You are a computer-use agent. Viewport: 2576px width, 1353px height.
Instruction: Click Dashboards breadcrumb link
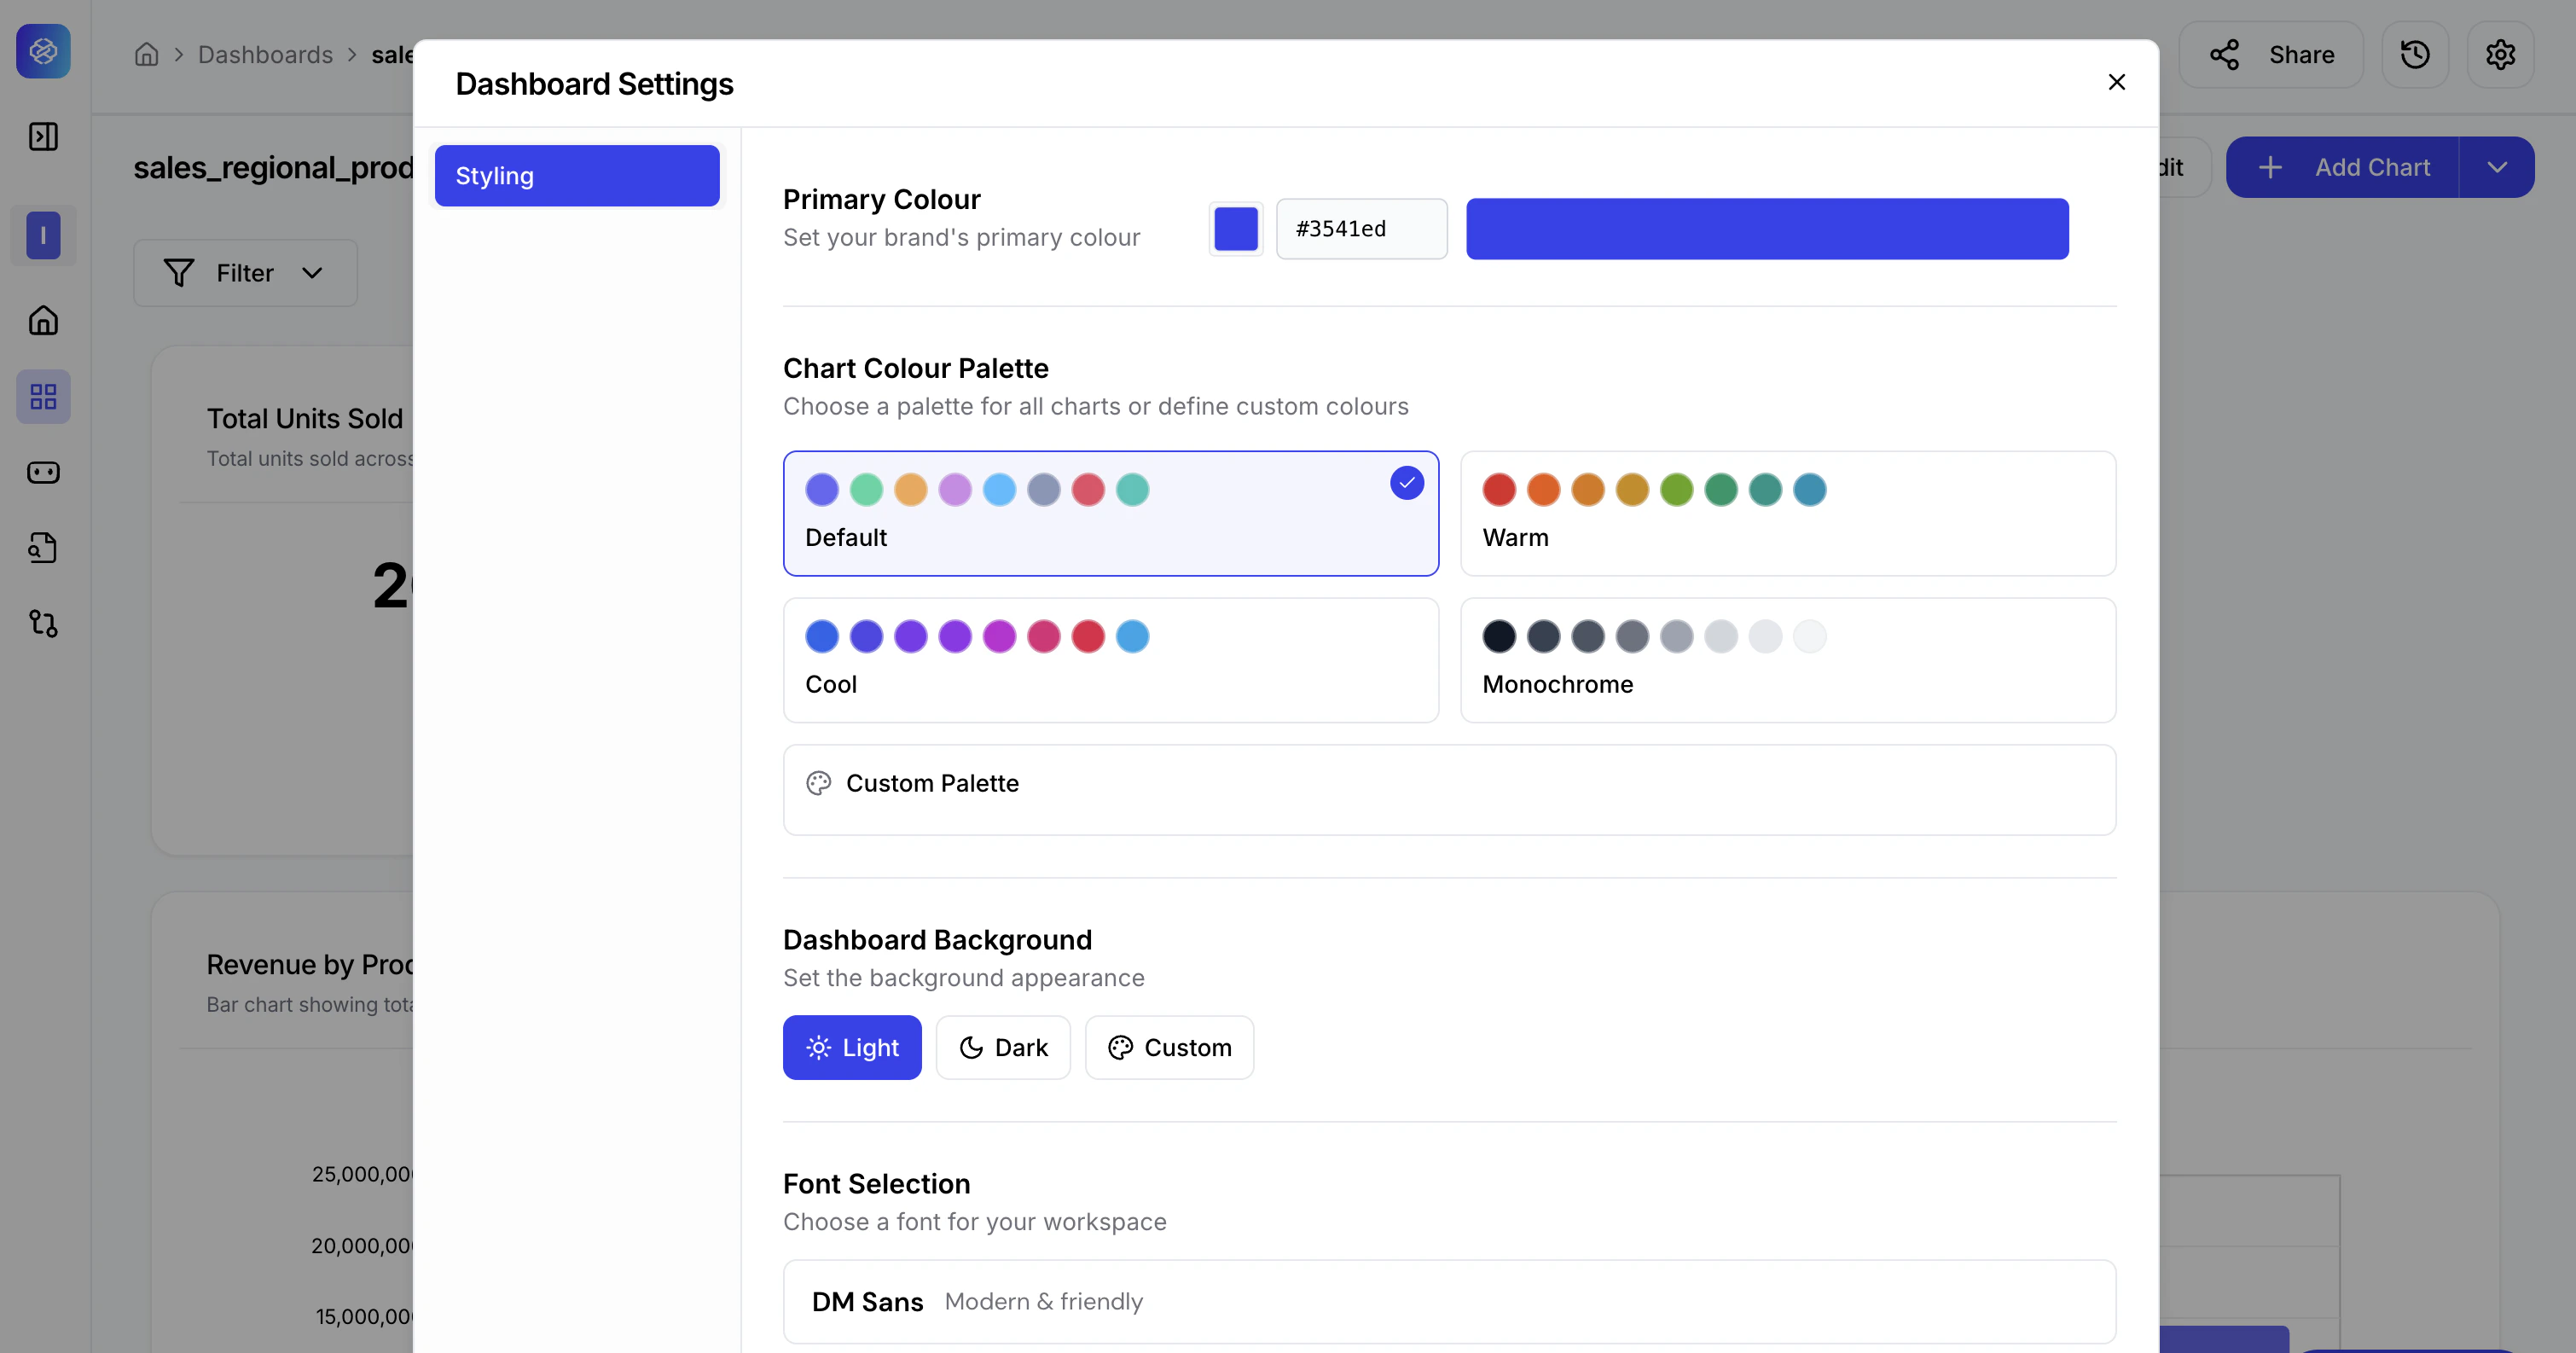tap(265, 54)
